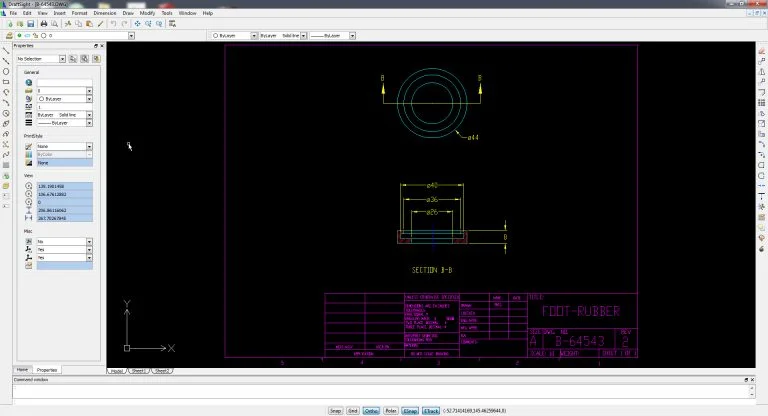This screenshot has height=416, width=768.
Task: Toggle ESnap in the status bar
Action: (410, 410)
